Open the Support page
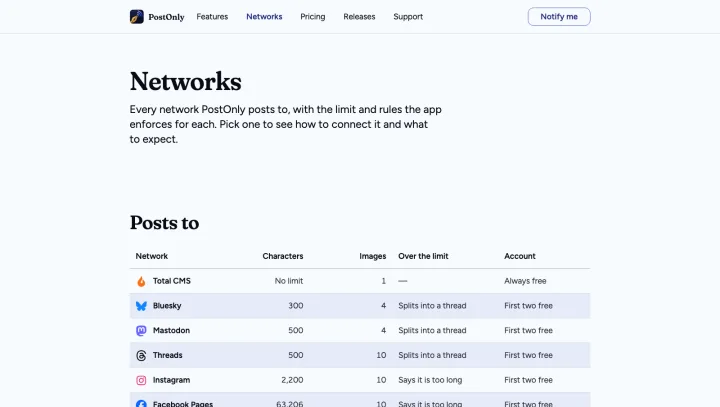Image resolution: width=720 pixels, height=407 pixels. [408, 17]
